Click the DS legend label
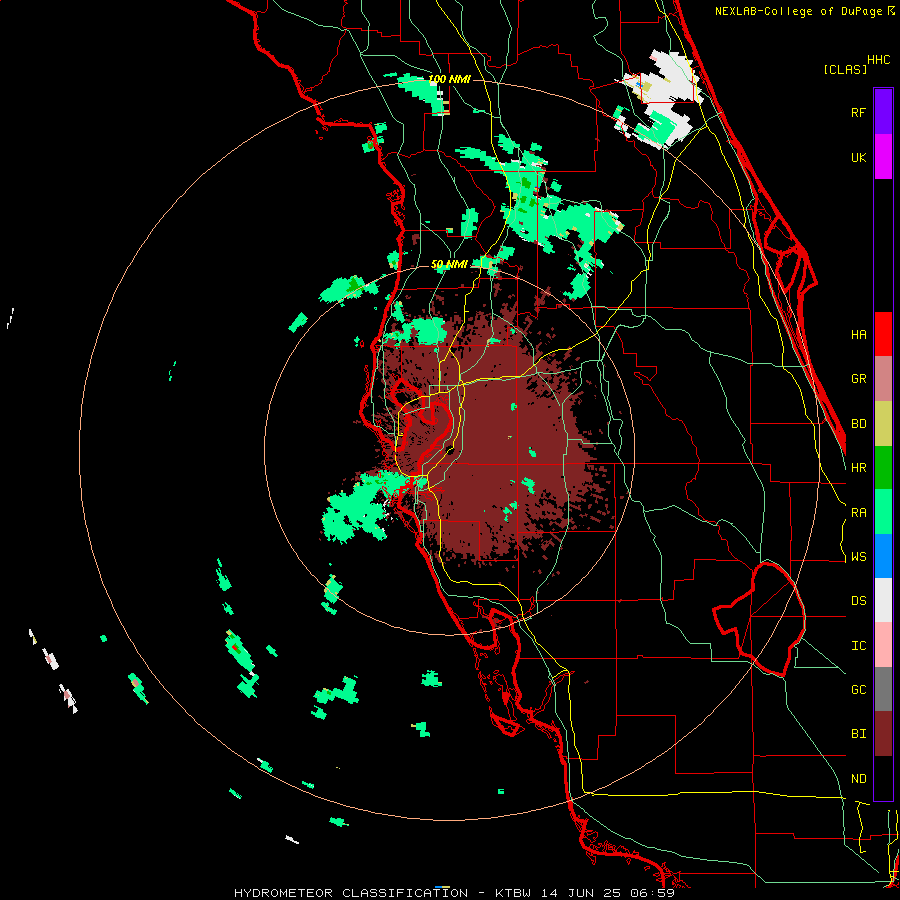 click(858, 601)
